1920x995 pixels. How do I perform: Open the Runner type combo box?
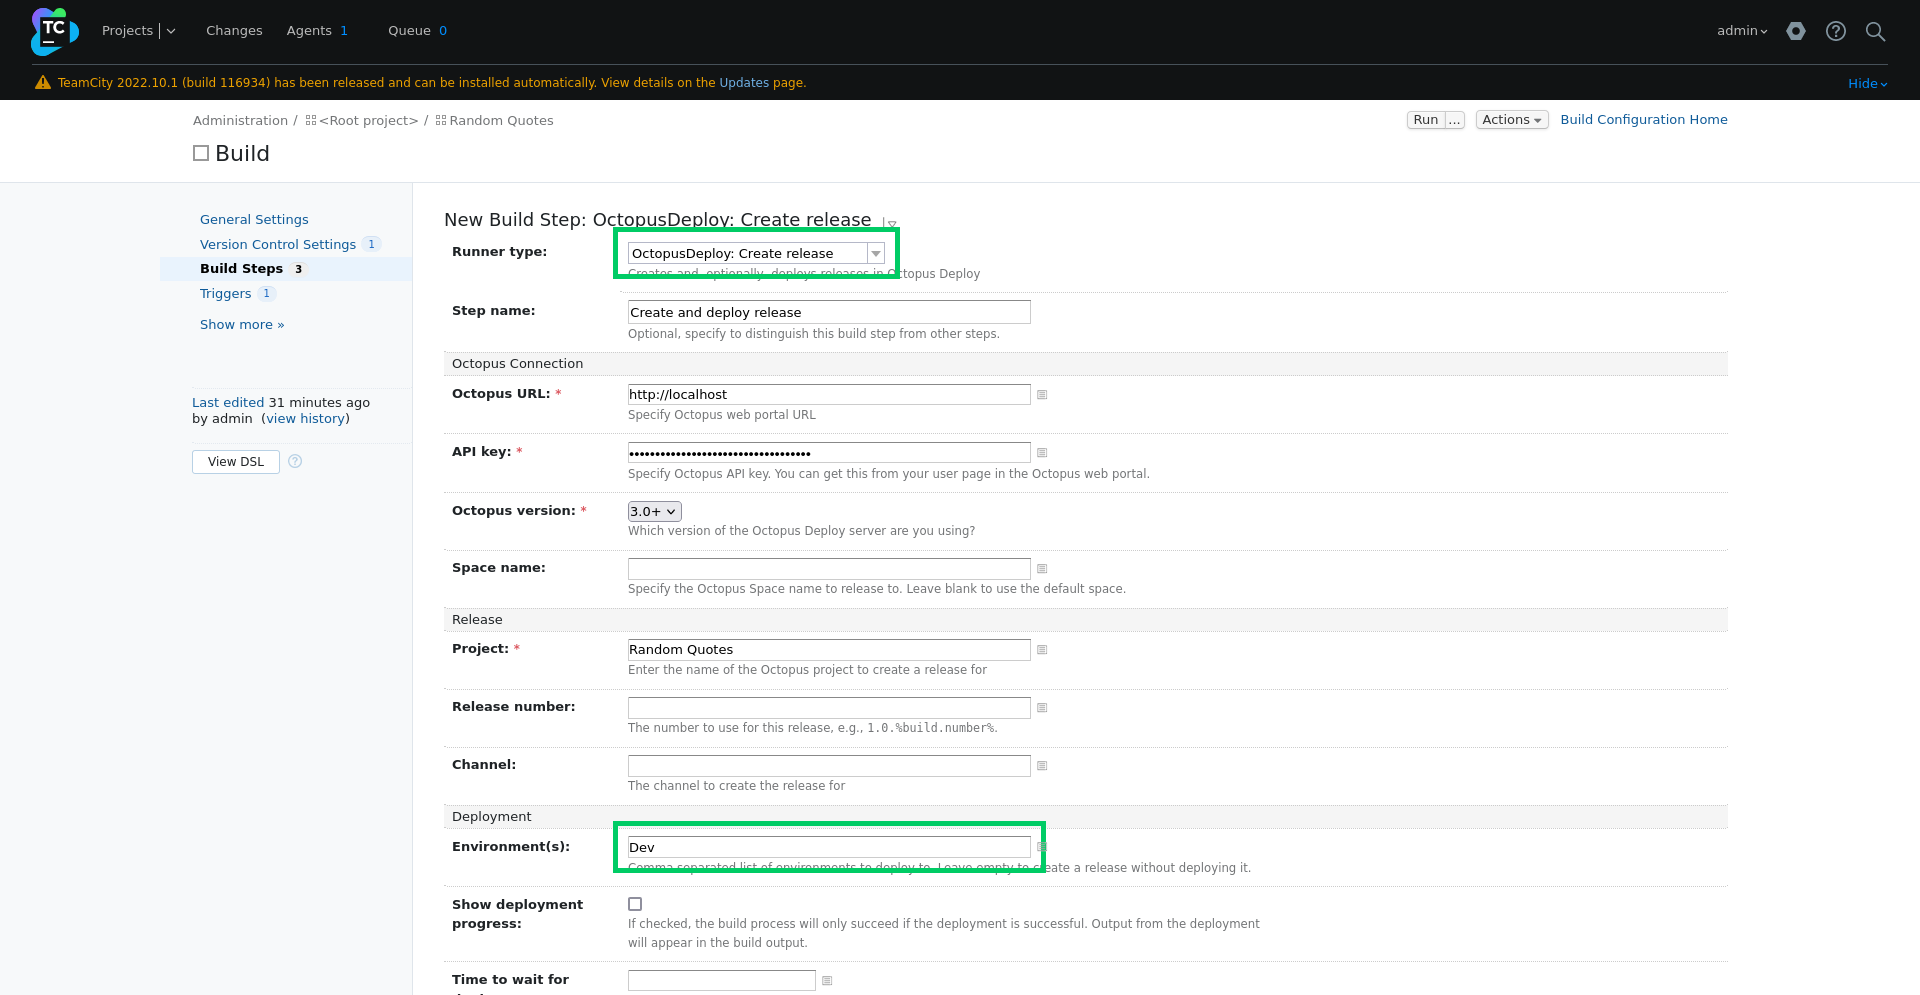pos(756,254)
